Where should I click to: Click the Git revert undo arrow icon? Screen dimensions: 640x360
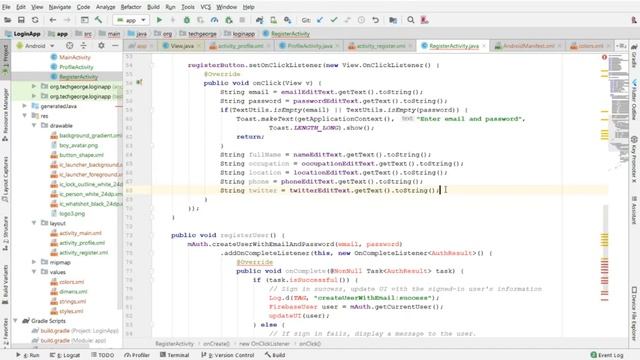376,20
